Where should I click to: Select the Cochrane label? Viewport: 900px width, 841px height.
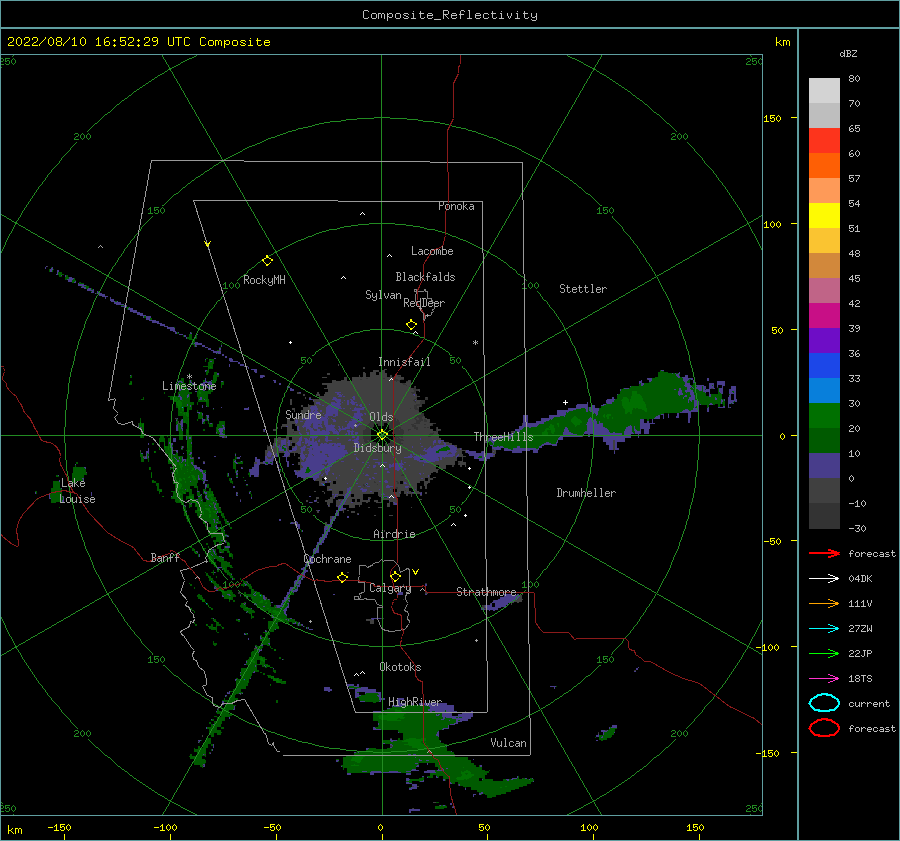click(327, 559)
